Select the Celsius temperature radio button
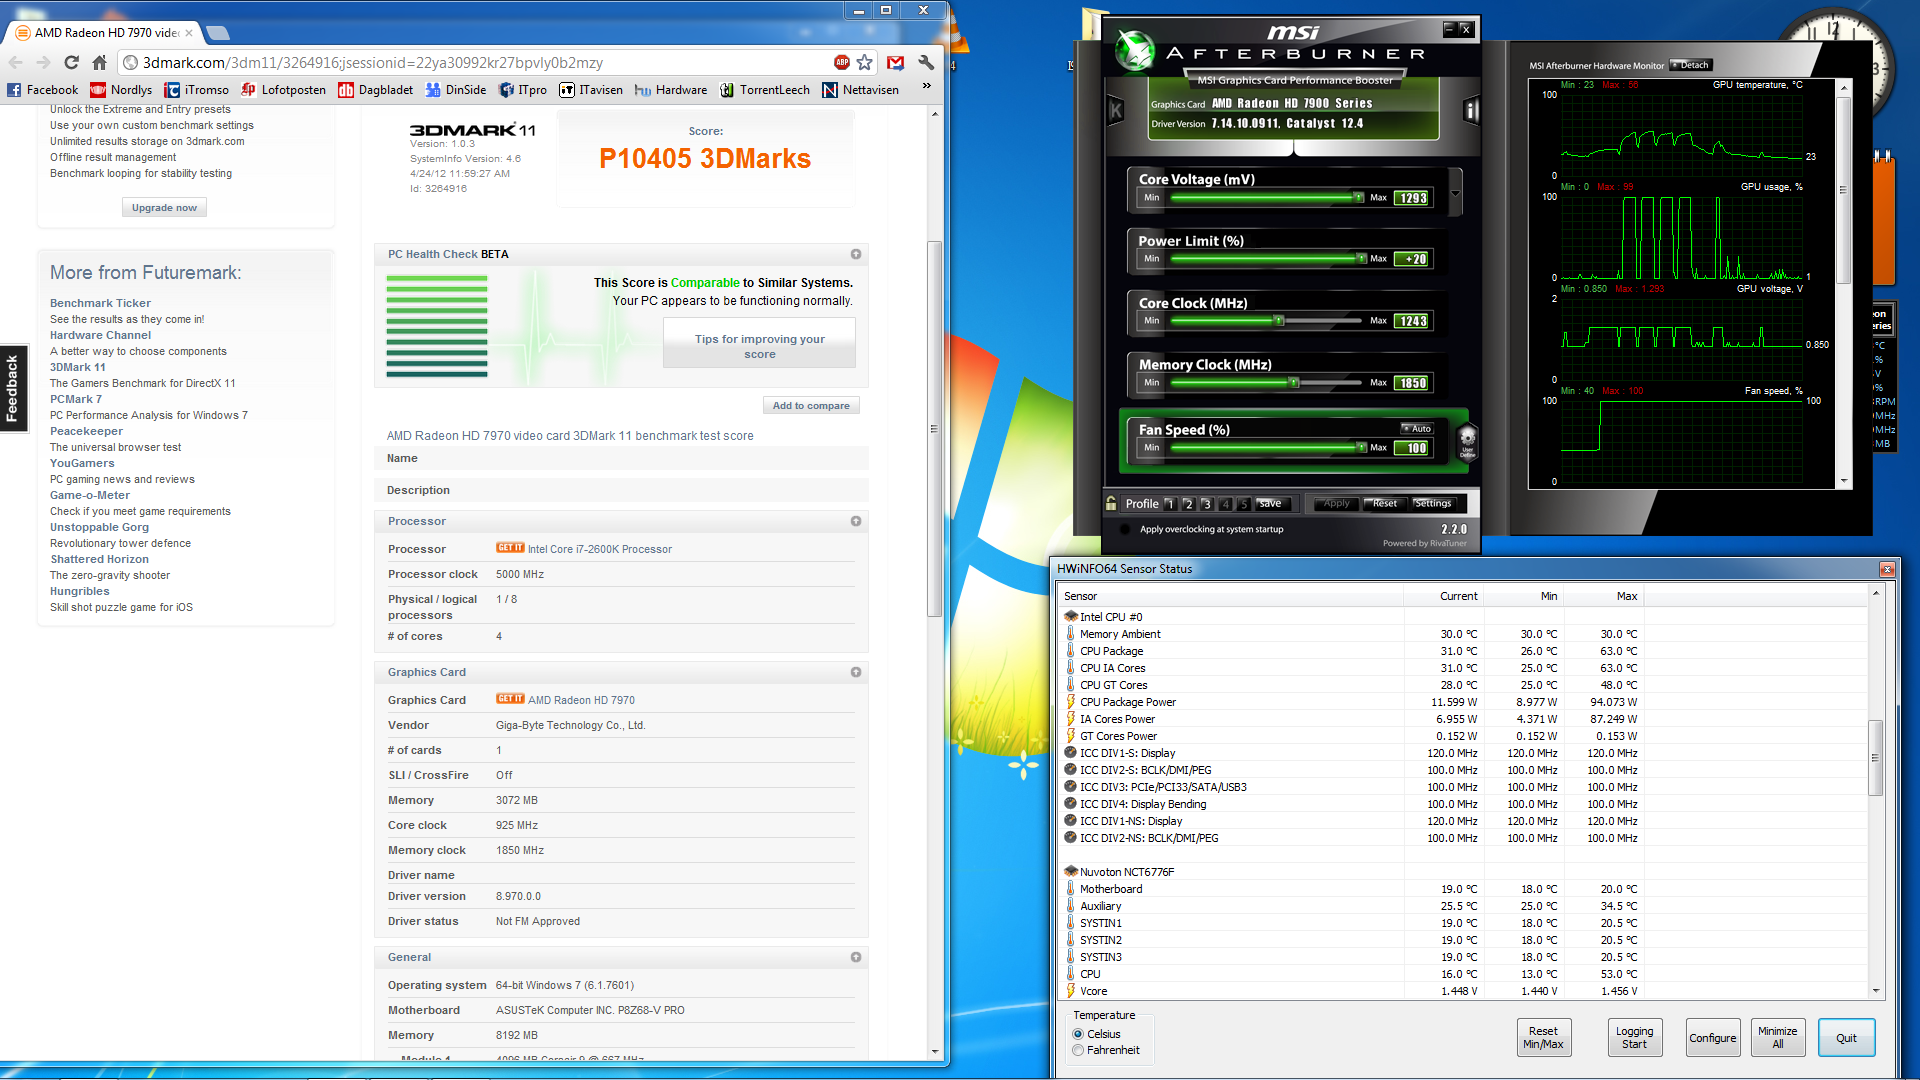 pyautogui.click(x=1078, y=1034)
